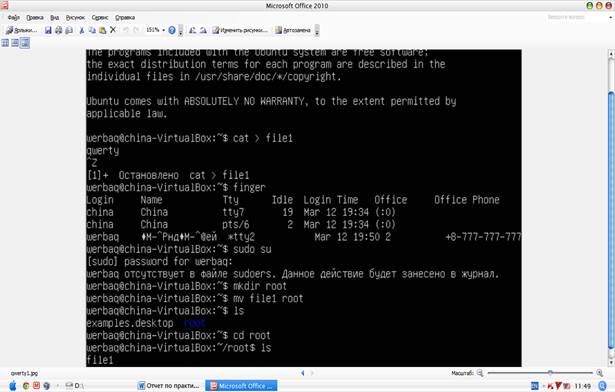Click the displayed terminal screenshot picture
Viewport: 615px width, 392px height.
[x=304, y=208]
